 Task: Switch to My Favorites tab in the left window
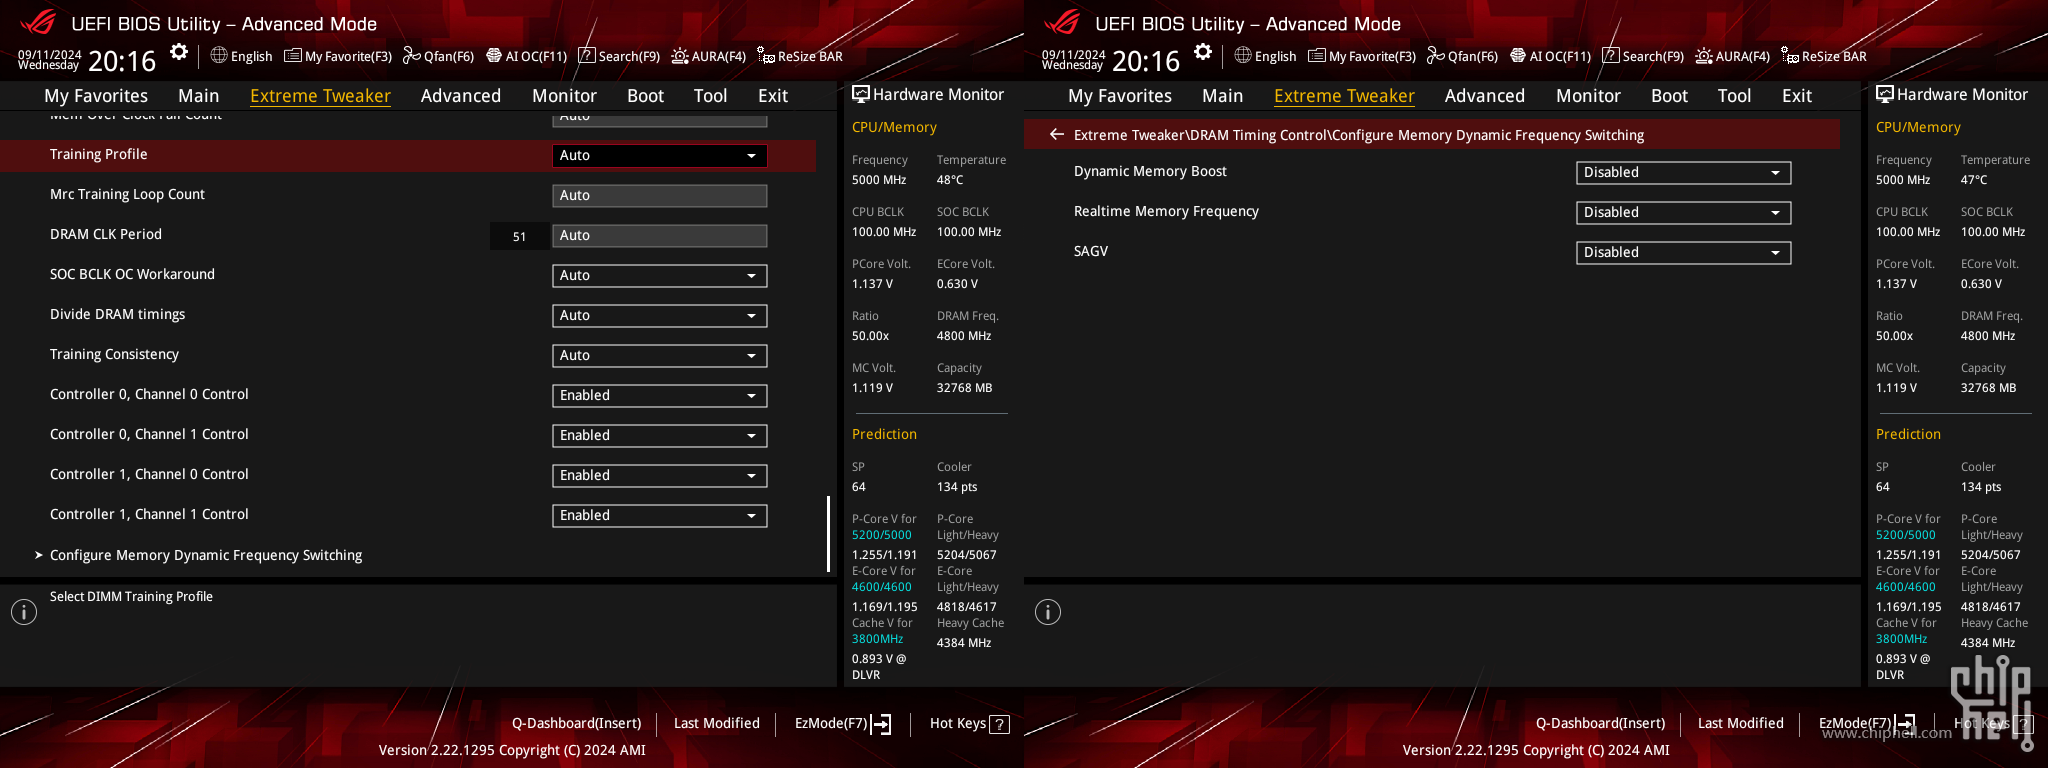coord(96,96)
